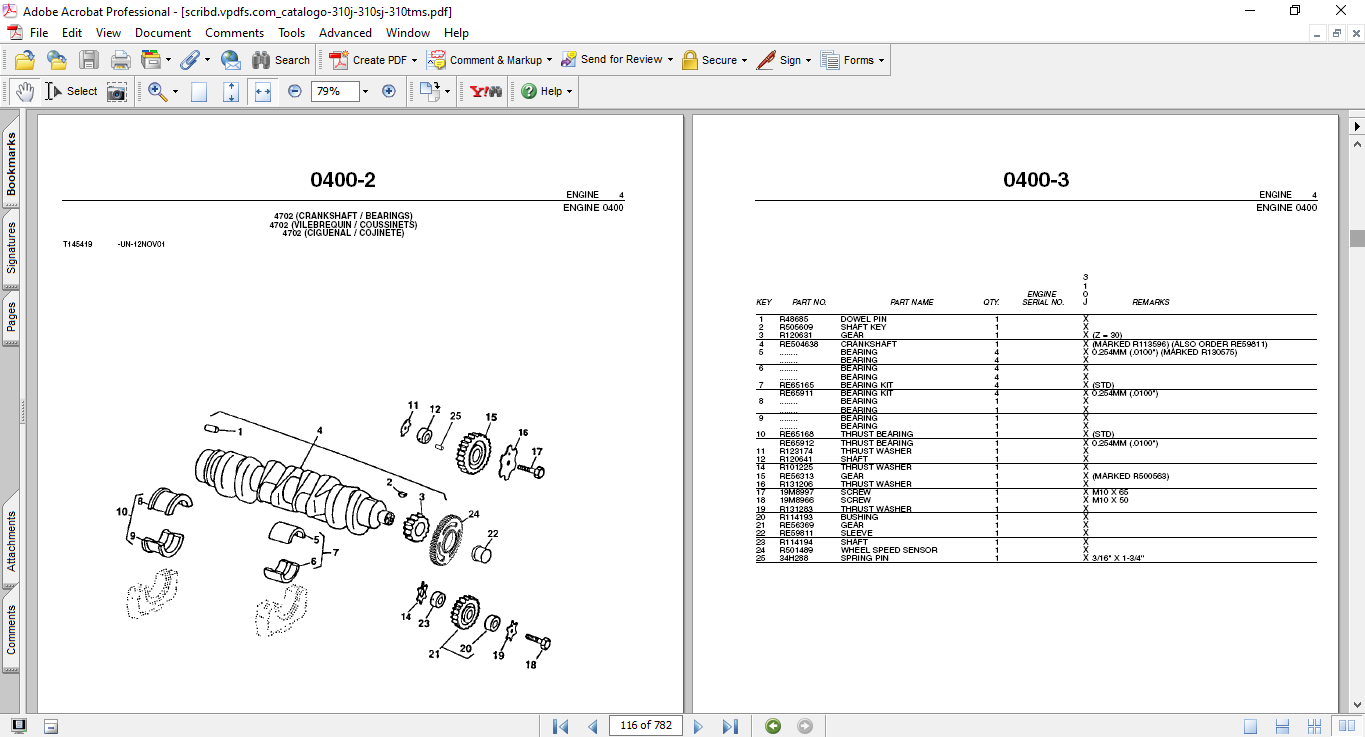
Task: Click the Save floppy disk icon
Action: (x=89, y=60)
